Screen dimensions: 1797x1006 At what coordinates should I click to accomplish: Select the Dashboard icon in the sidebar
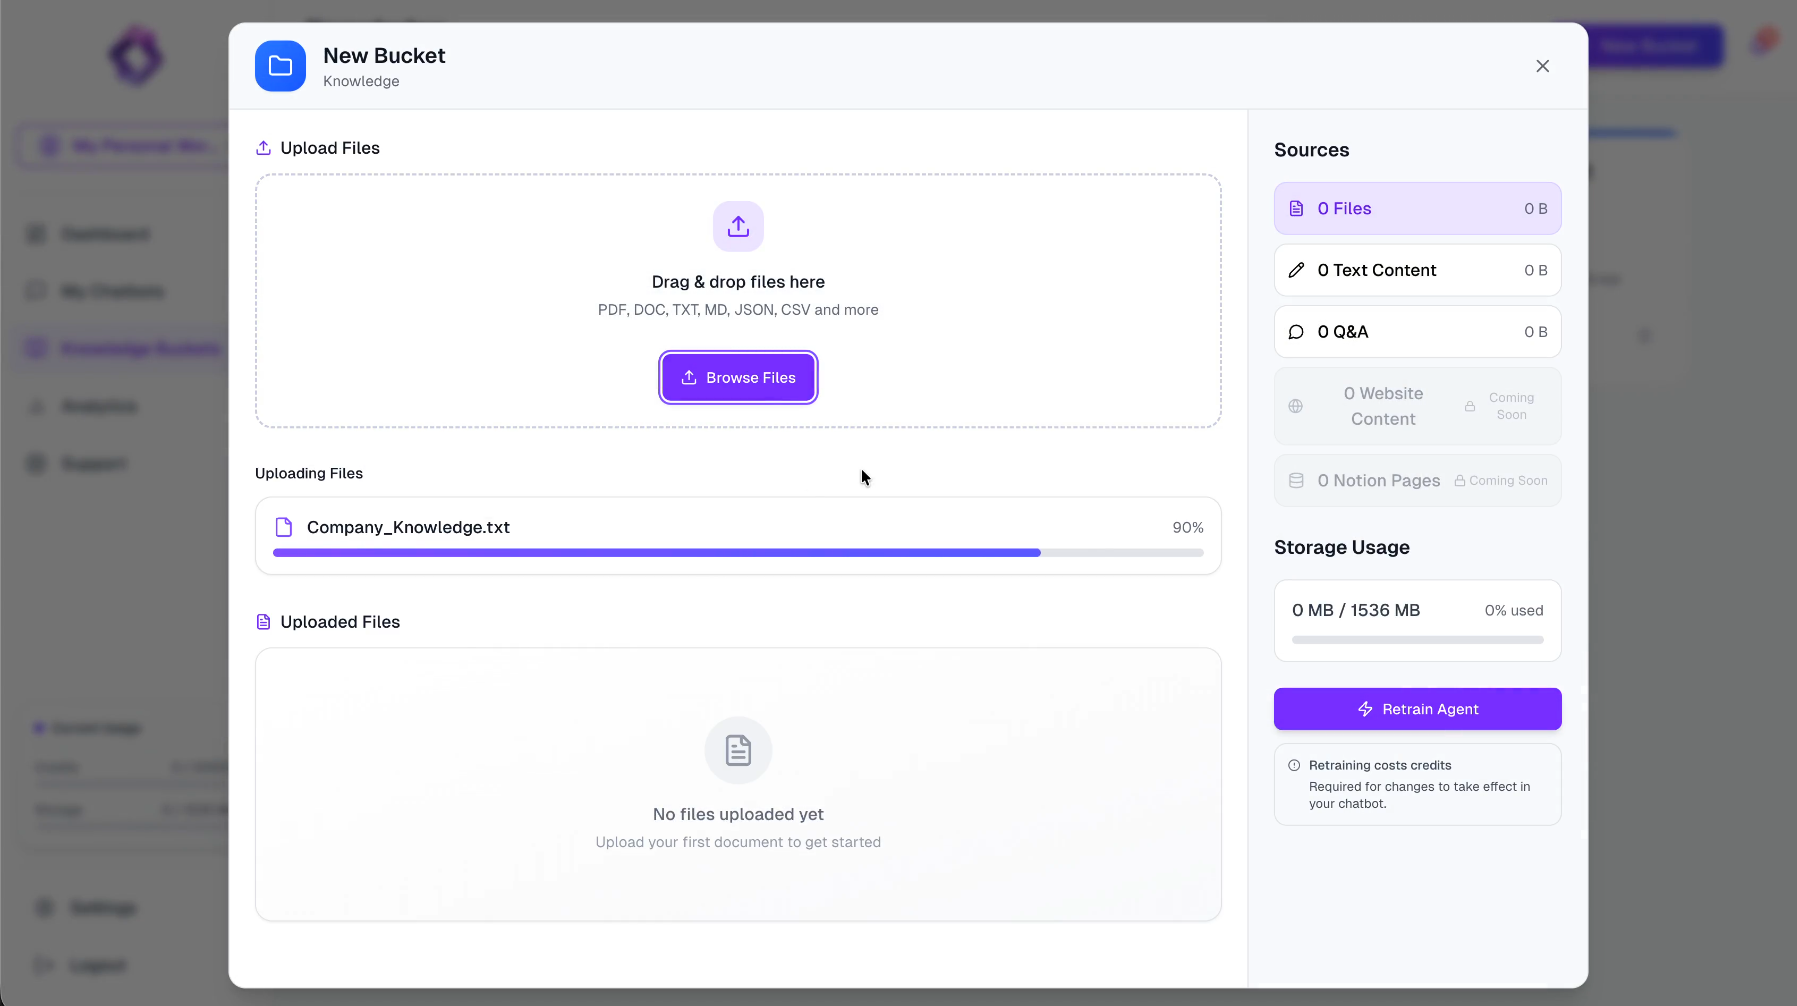tap(36, 233)
